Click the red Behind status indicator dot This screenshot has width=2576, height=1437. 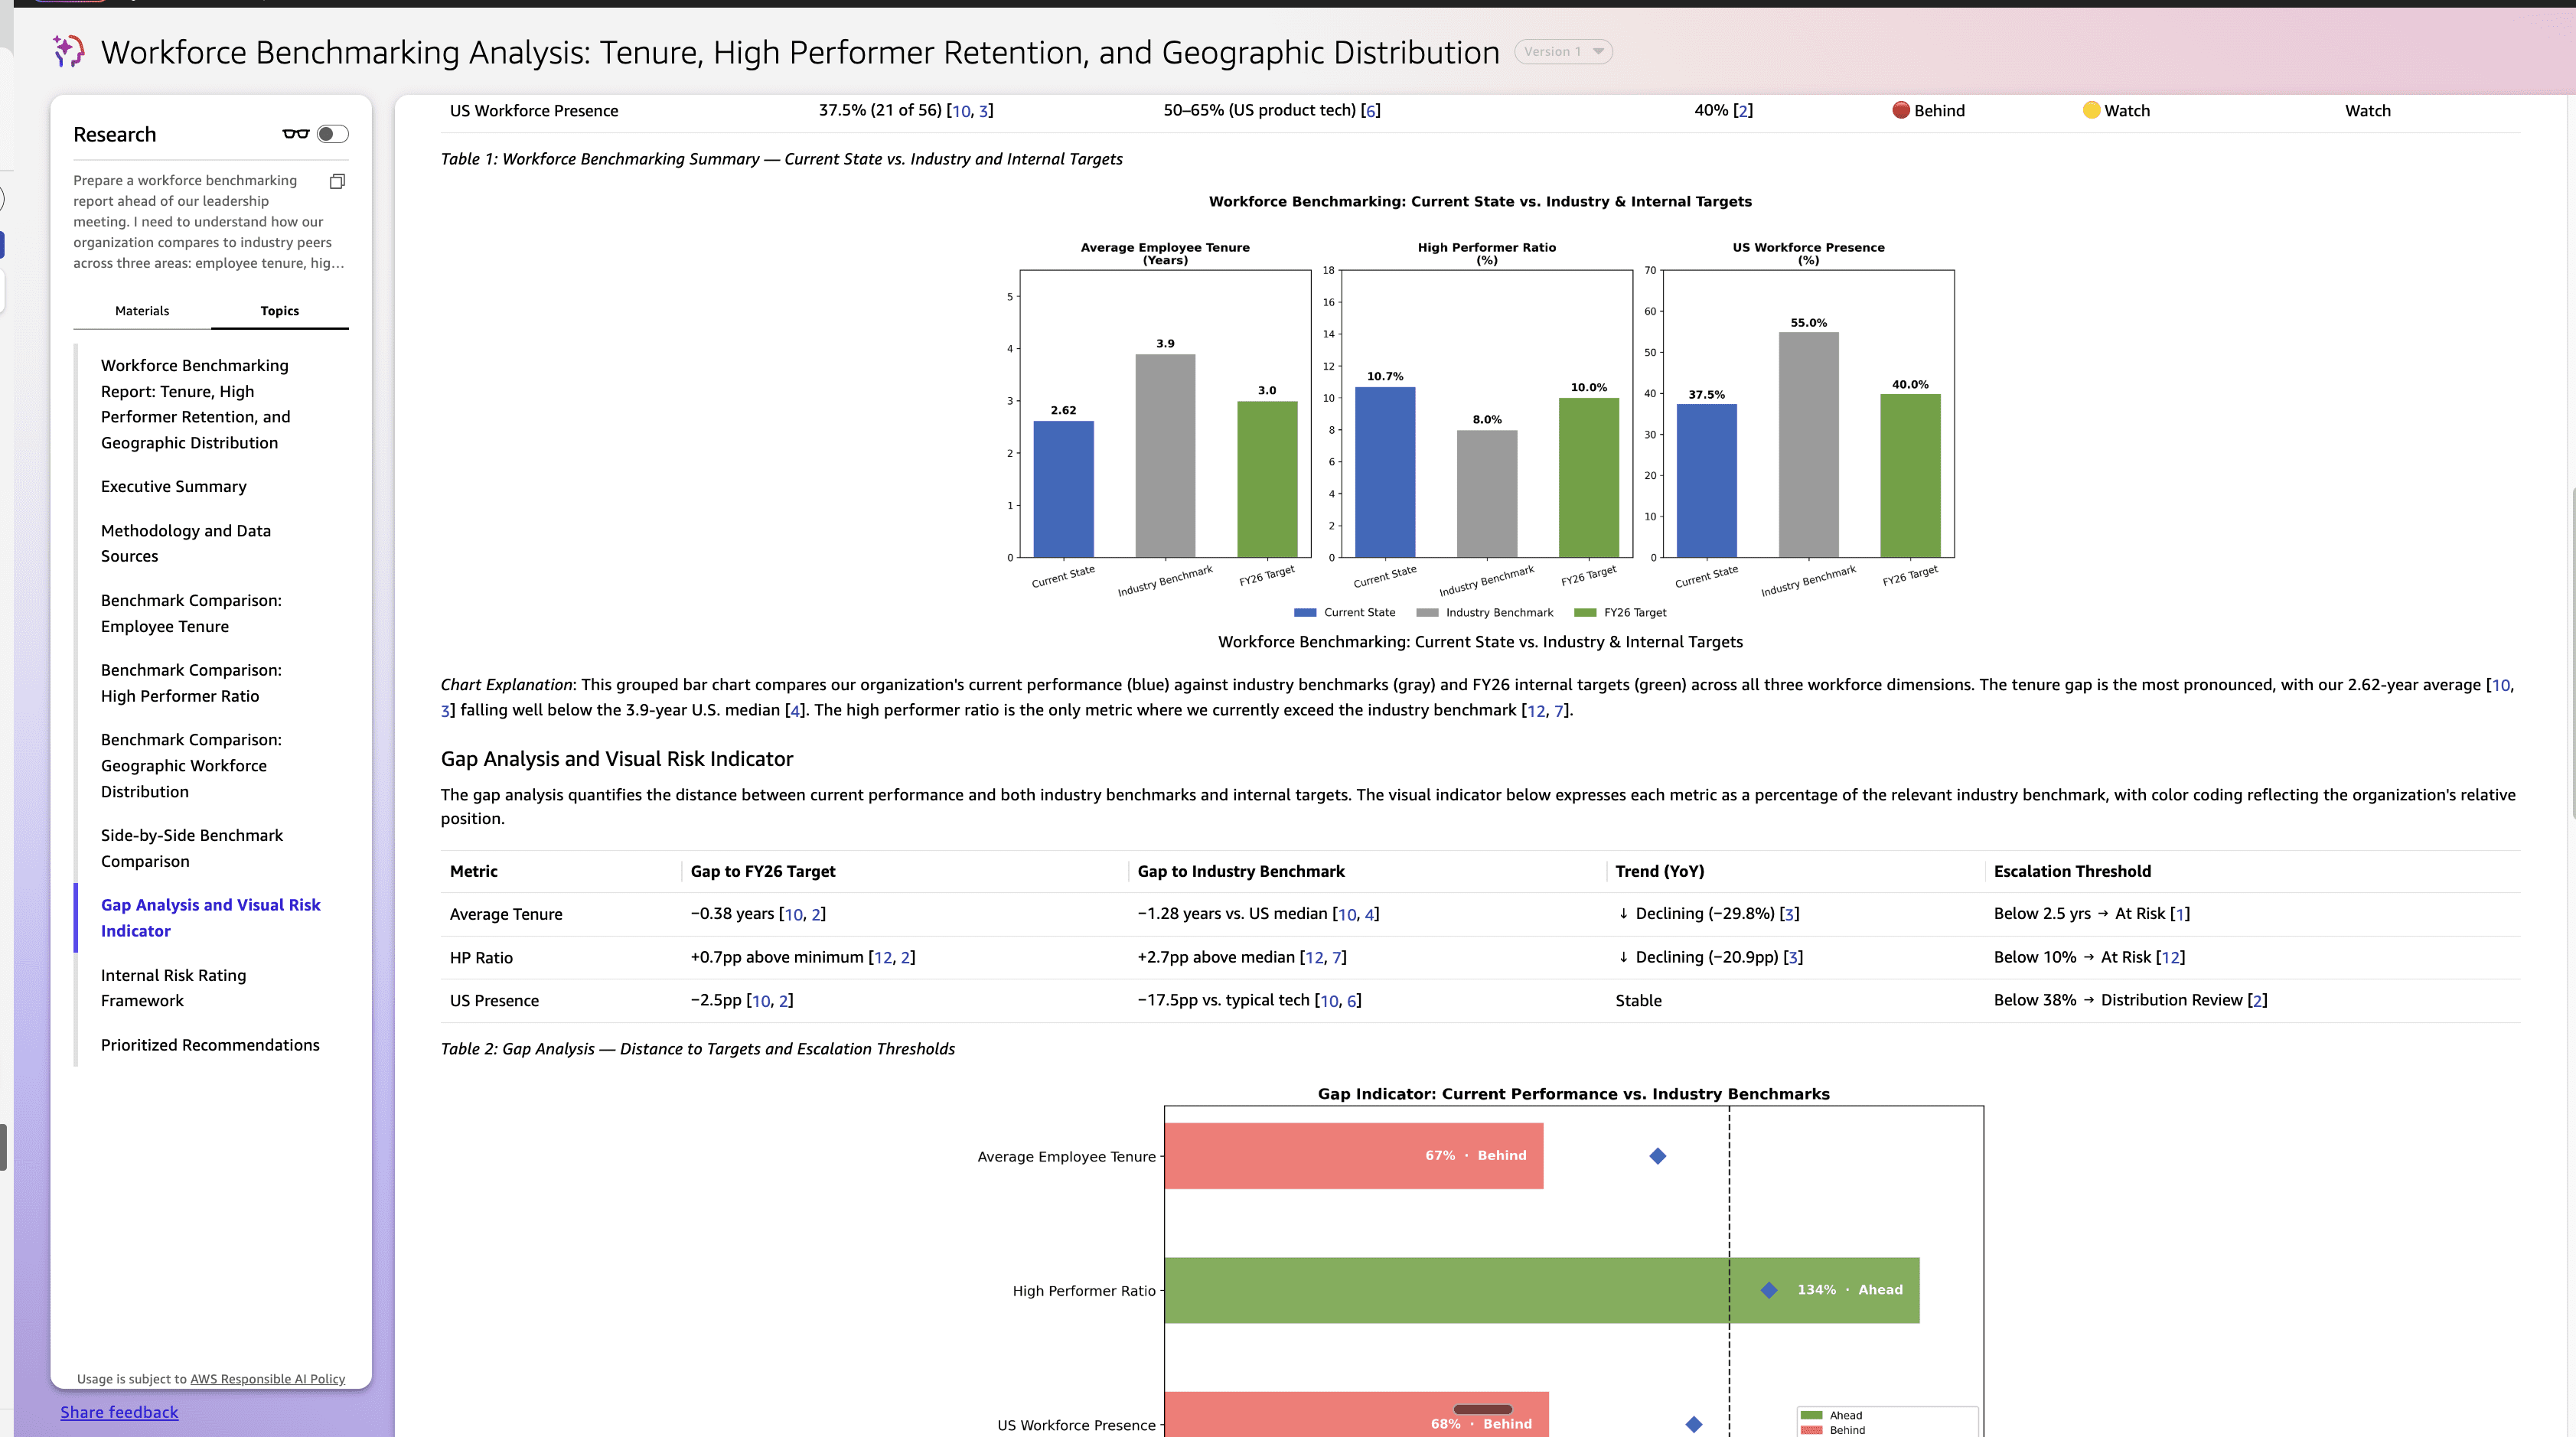coord(1900,110)
